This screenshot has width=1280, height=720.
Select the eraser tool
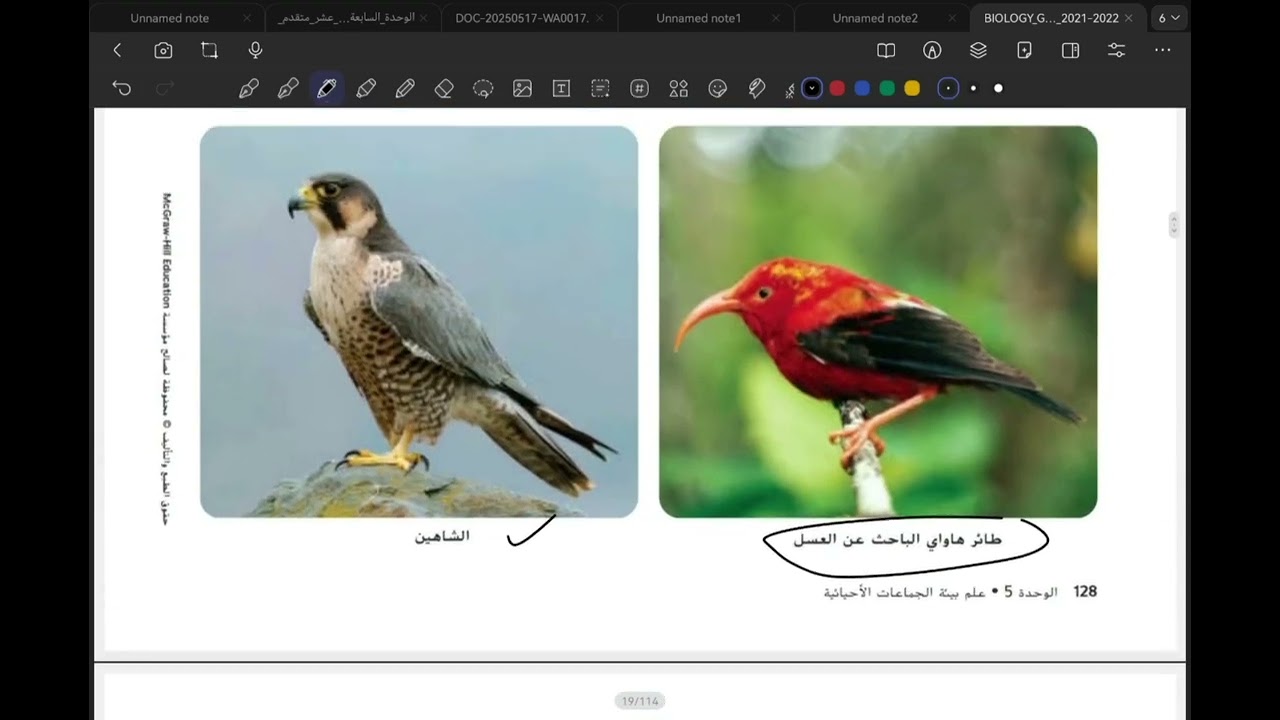click(x=444, y=88)
